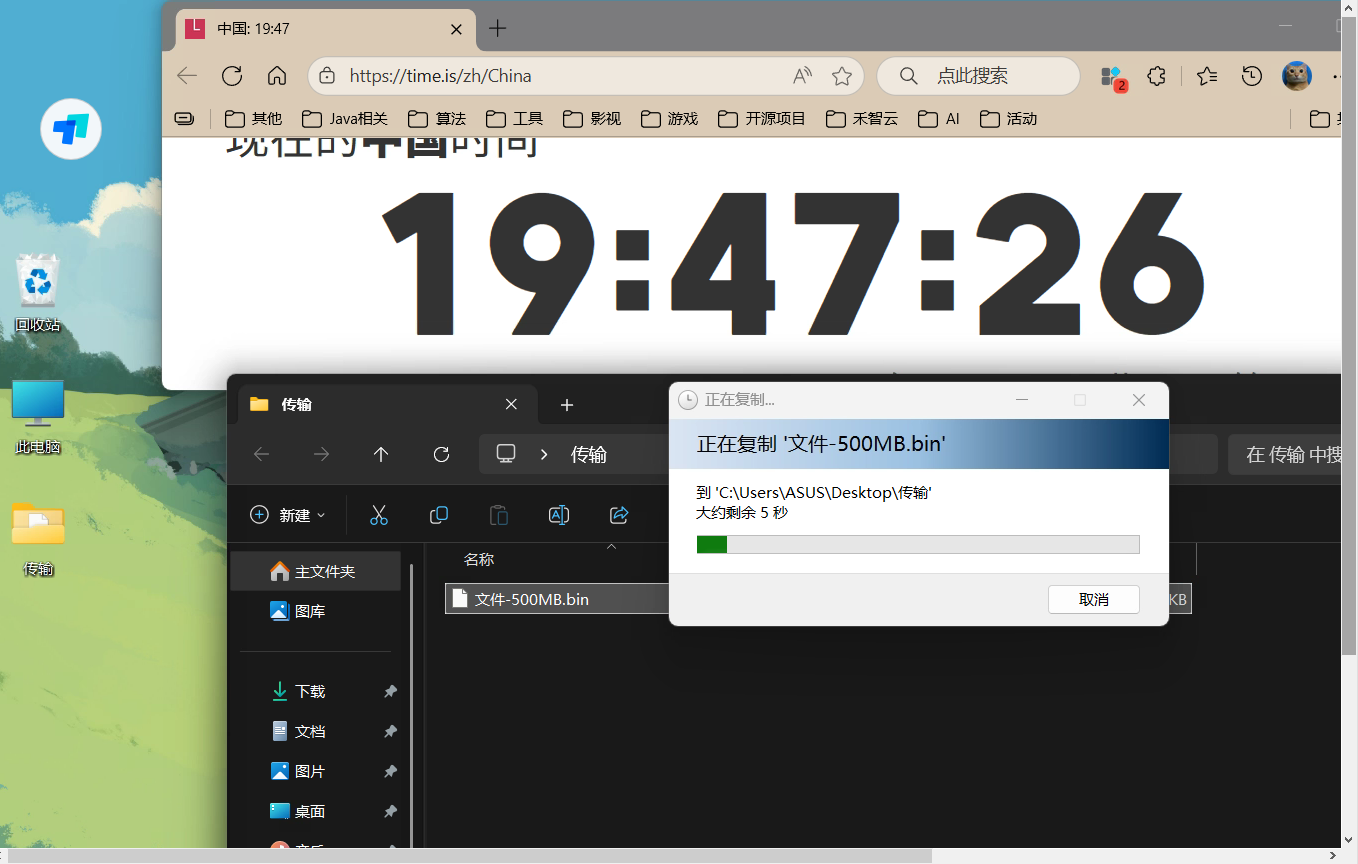Click the 点此搜索 search box

pyautogui.click(x=978, y=76)
